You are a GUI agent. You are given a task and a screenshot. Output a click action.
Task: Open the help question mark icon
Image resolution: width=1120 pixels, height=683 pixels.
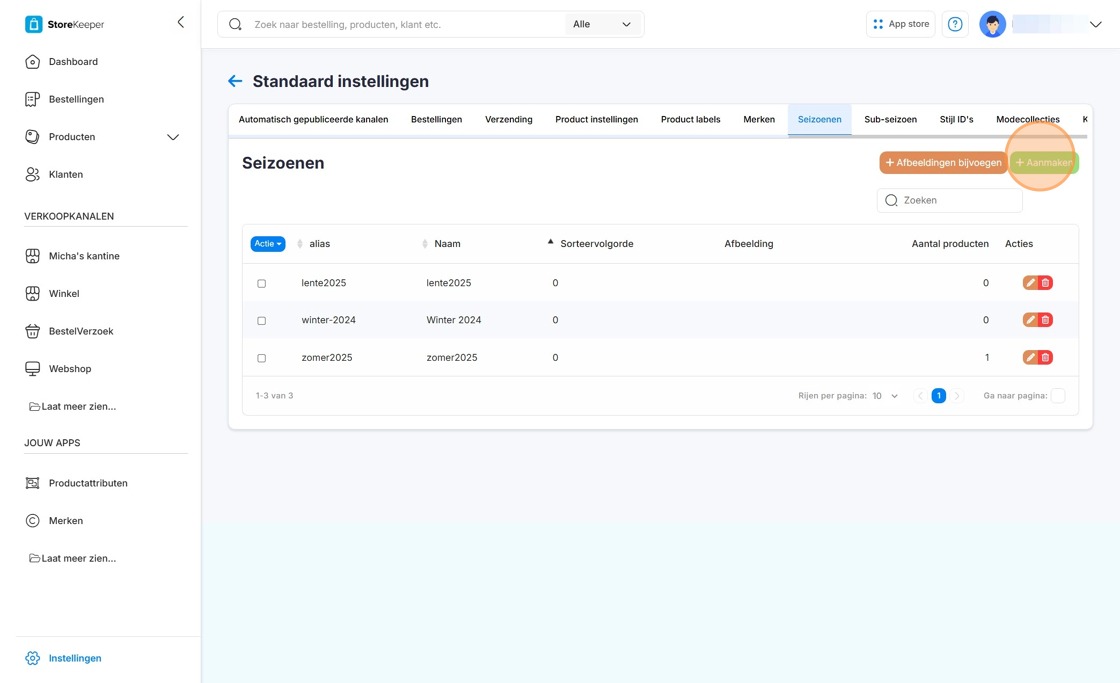955,24
